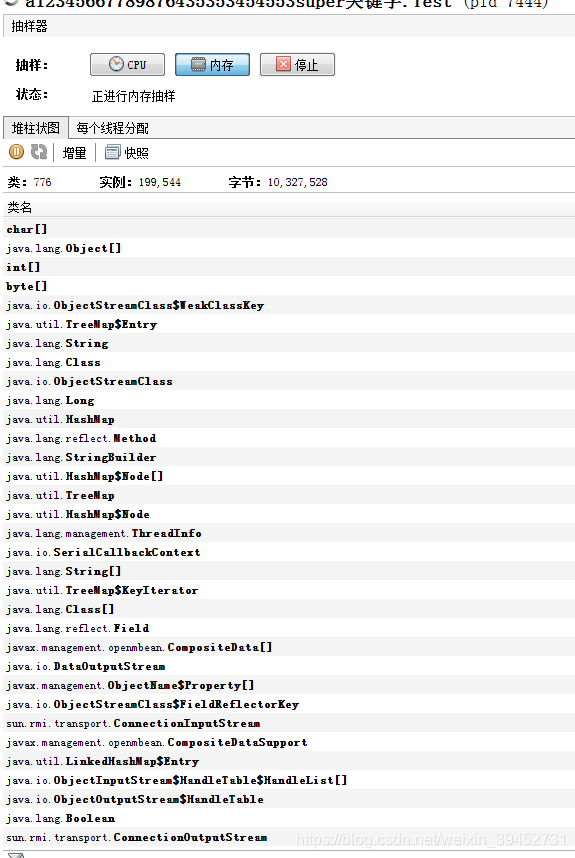
Task: Select java.lang.Object[] row
Action: point(289,248)
